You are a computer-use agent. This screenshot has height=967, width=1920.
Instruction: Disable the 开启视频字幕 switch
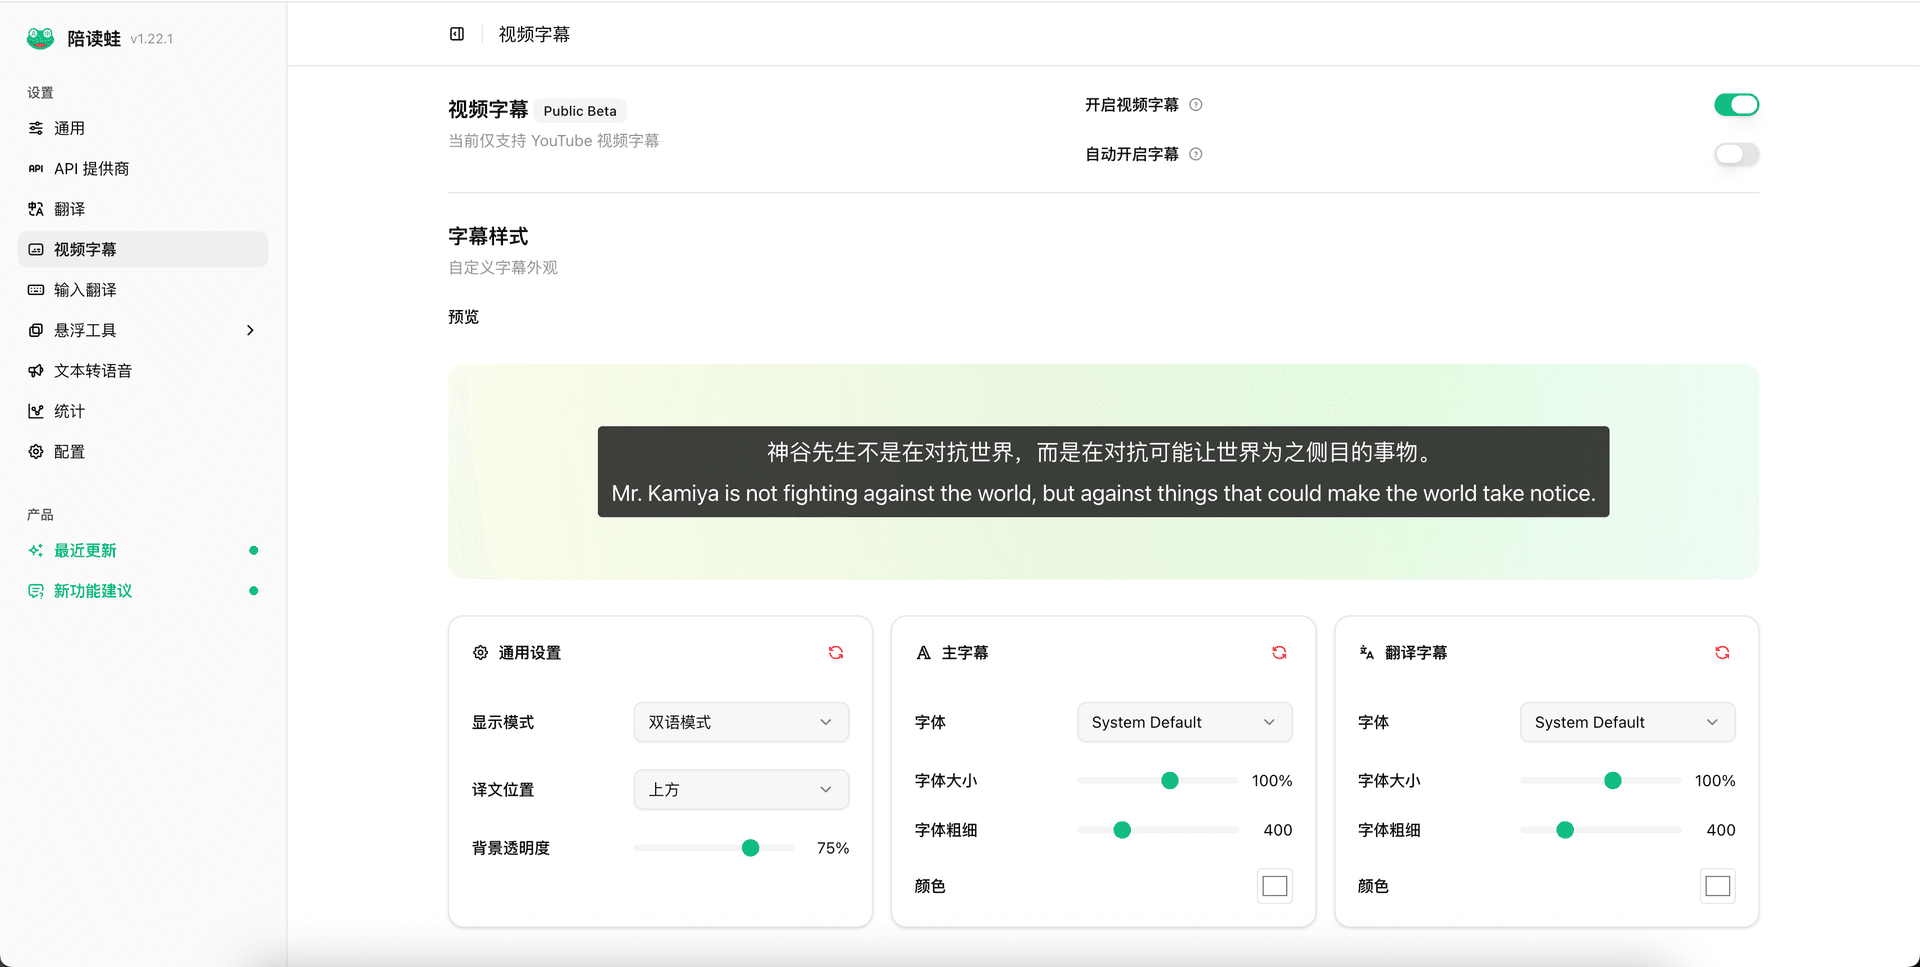[x=1736, y=104]
